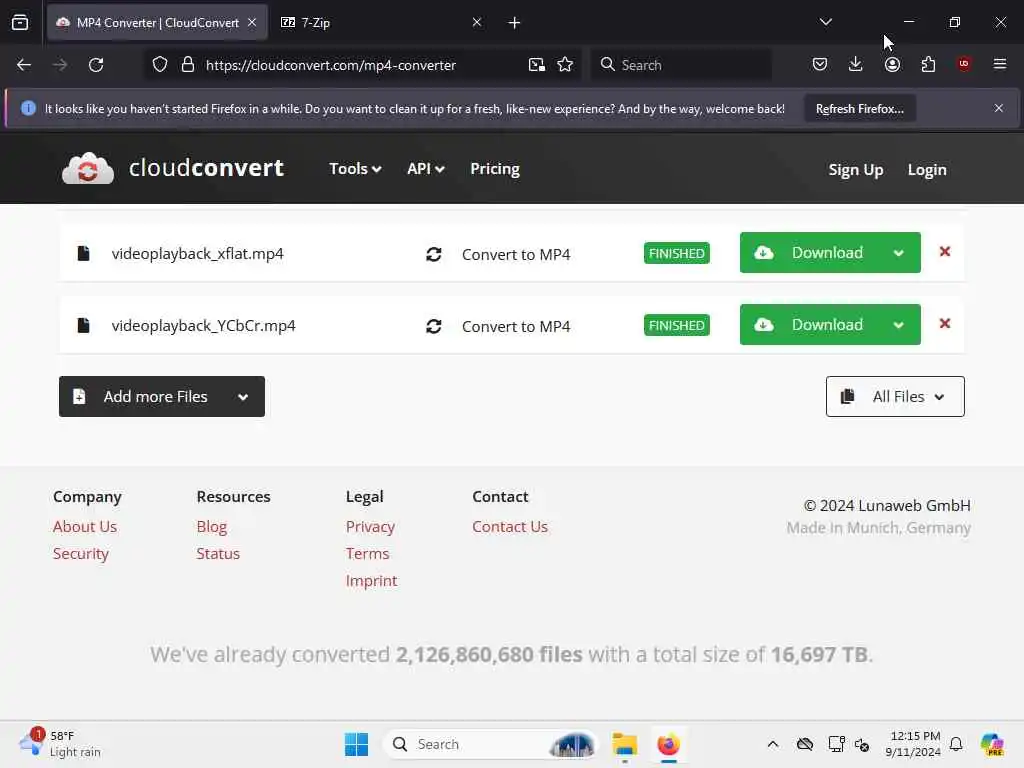1024x768 pixels.
Task: Click the Sign Up link
Action: coord(856,170)
